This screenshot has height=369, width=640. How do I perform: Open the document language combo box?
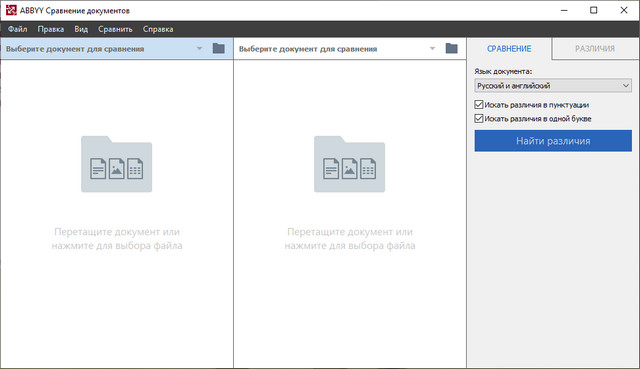[x=553, y=86]
